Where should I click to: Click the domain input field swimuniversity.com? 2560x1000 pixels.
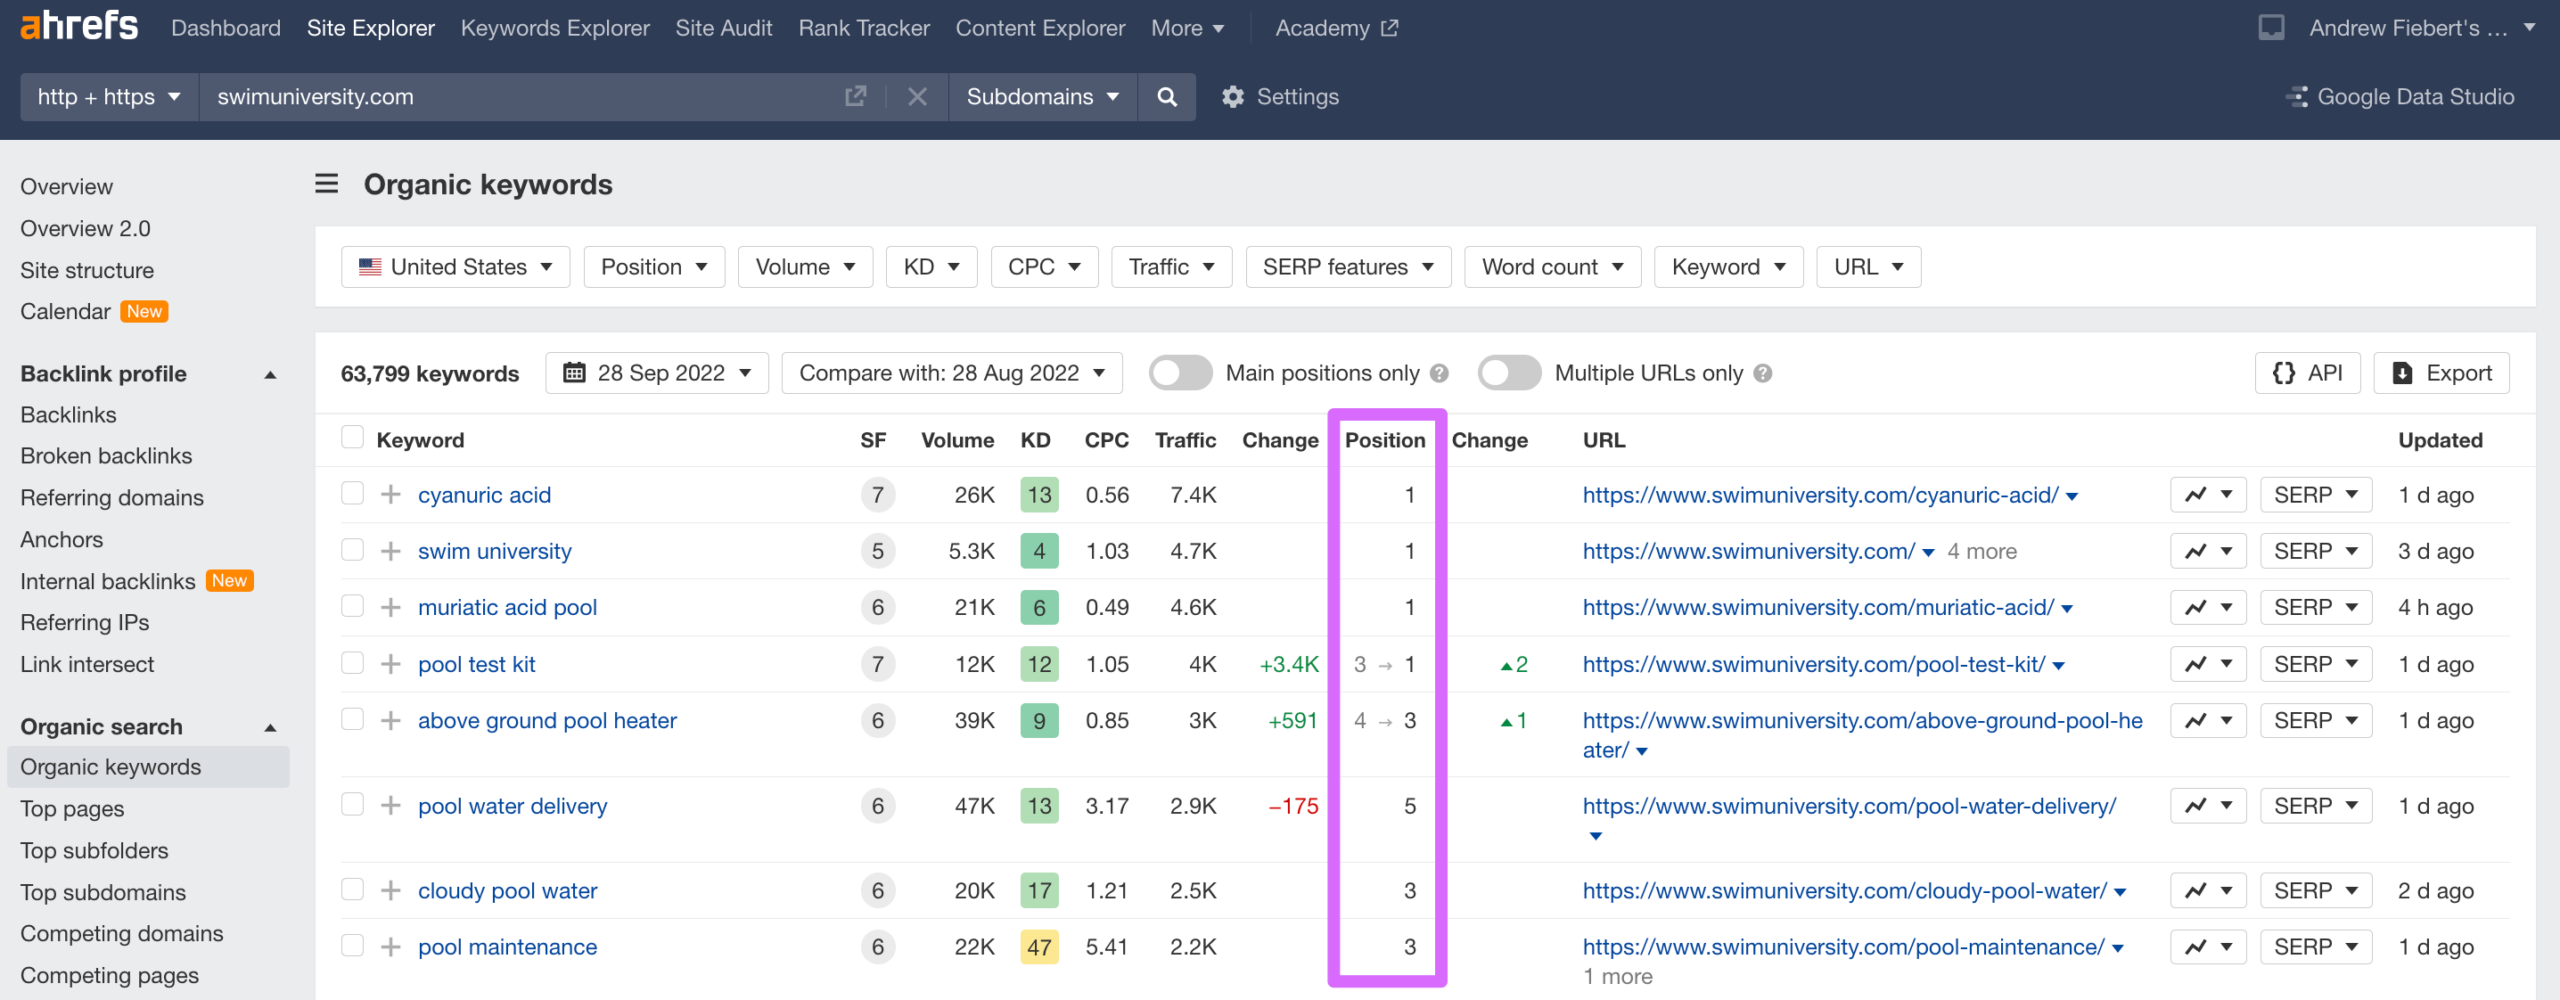520,97
